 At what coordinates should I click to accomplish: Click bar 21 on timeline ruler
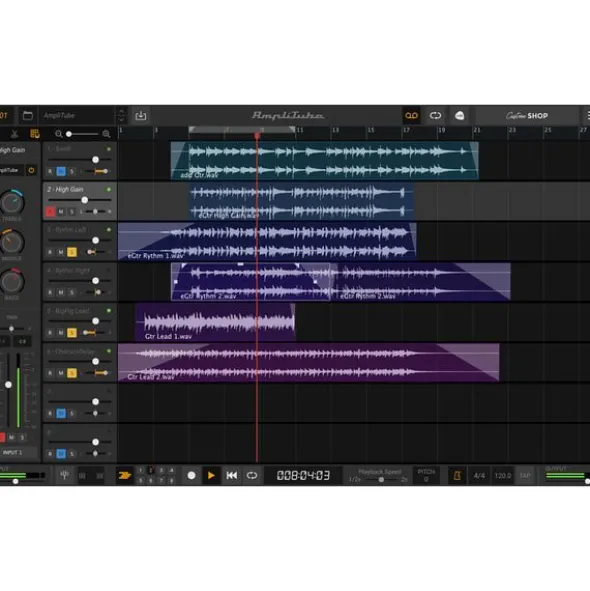(477, 130)
